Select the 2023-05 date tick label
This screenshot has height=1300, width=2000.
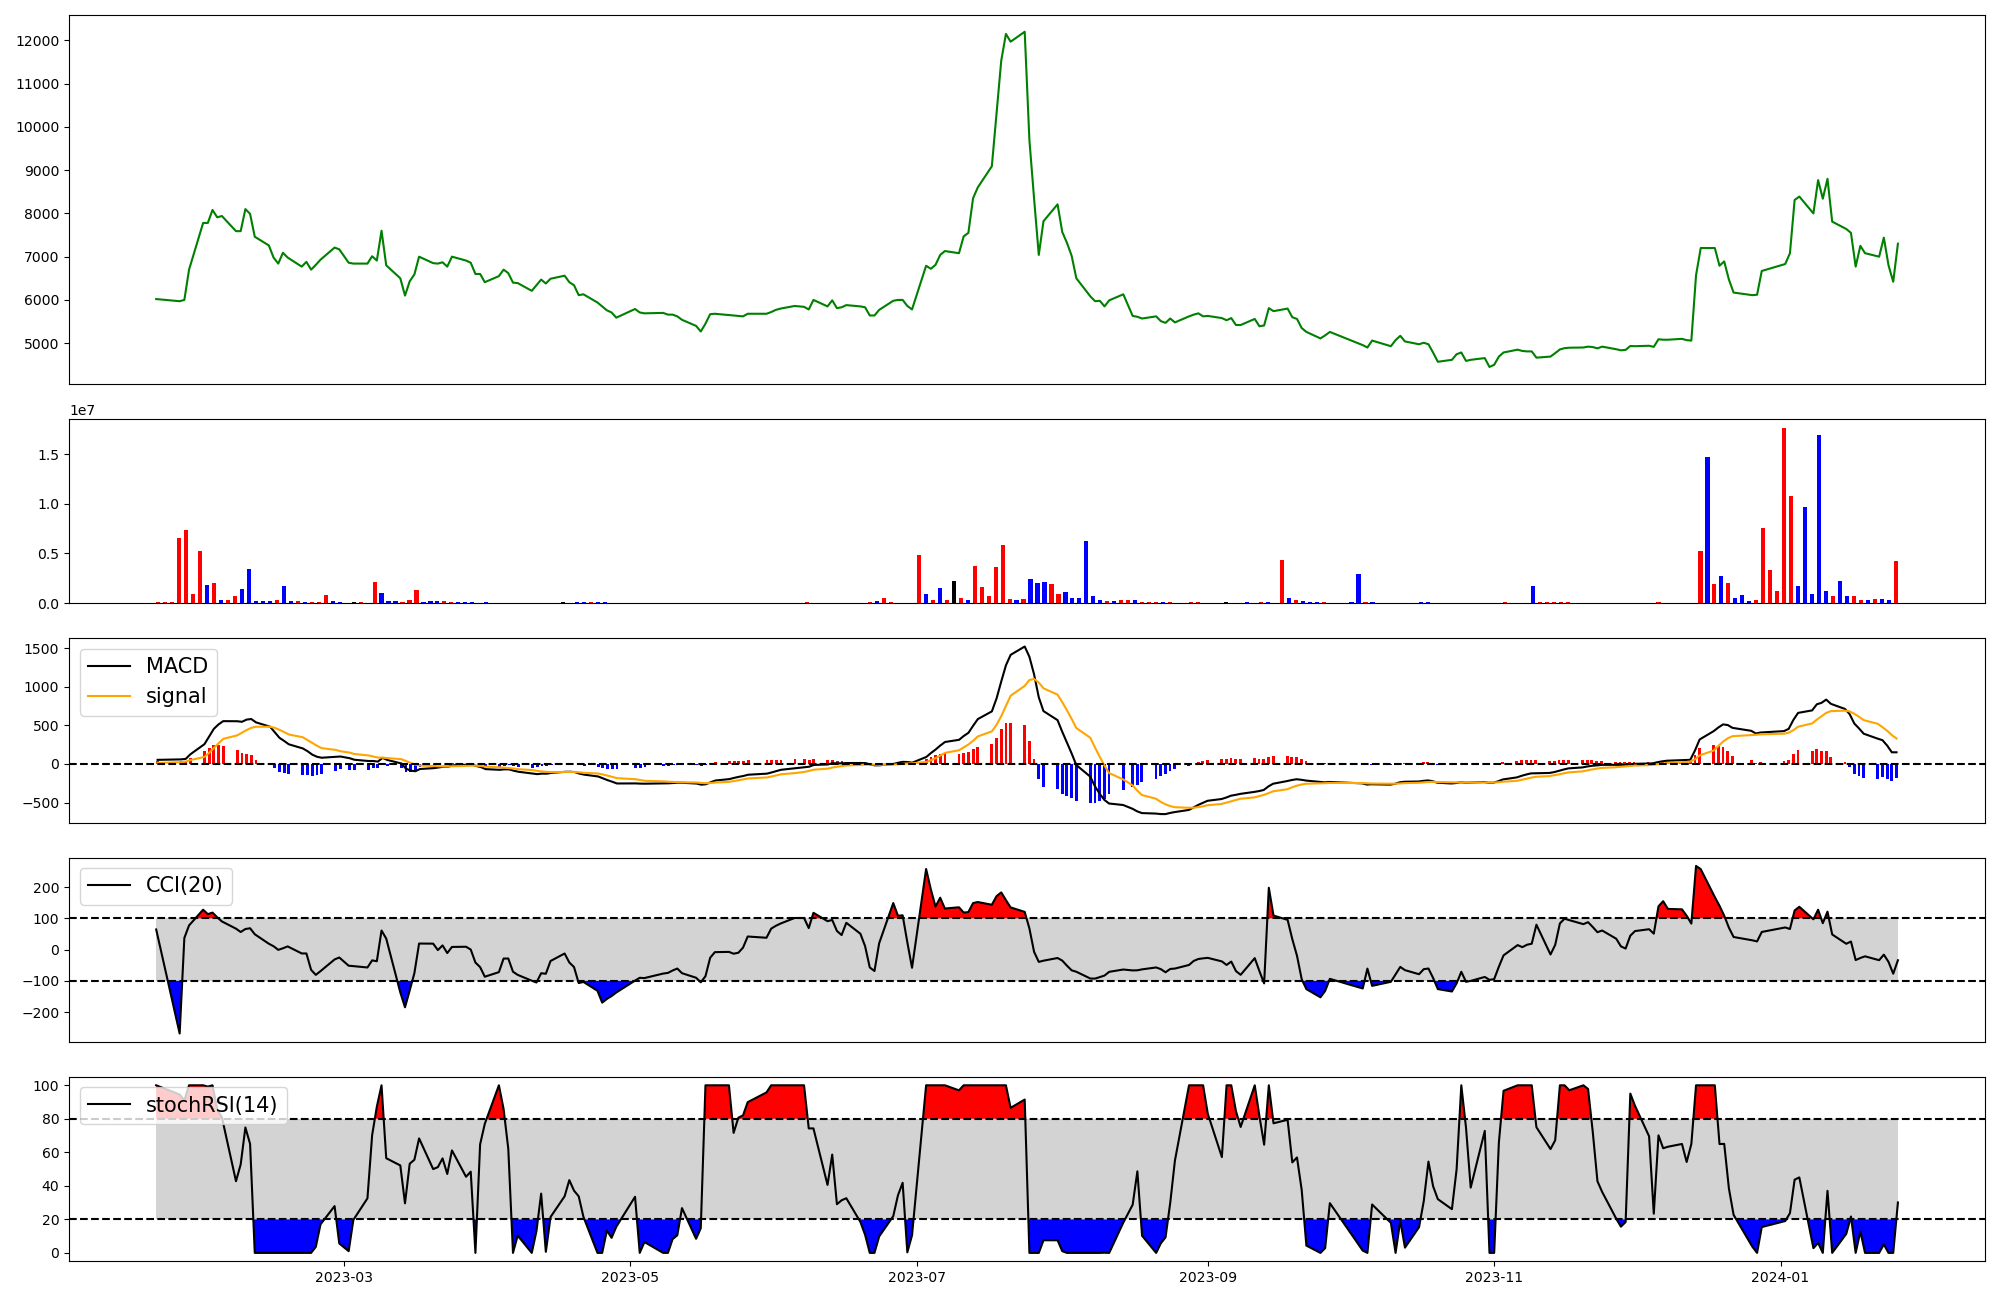pos(630,1277)
